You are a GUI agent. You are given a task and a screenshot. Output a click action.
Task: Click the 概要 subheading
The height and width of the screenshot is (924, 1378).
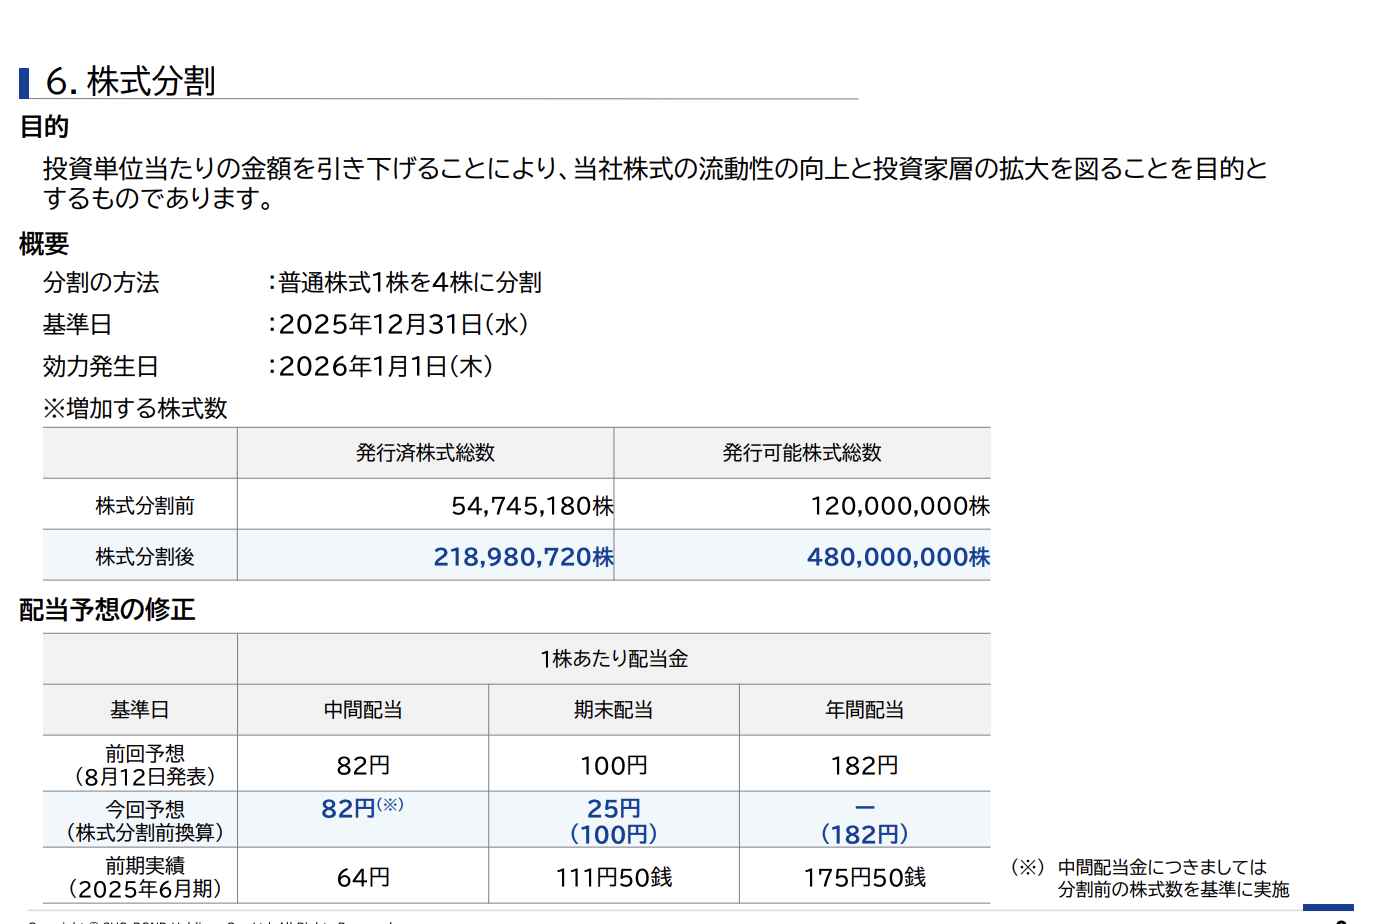44,243
